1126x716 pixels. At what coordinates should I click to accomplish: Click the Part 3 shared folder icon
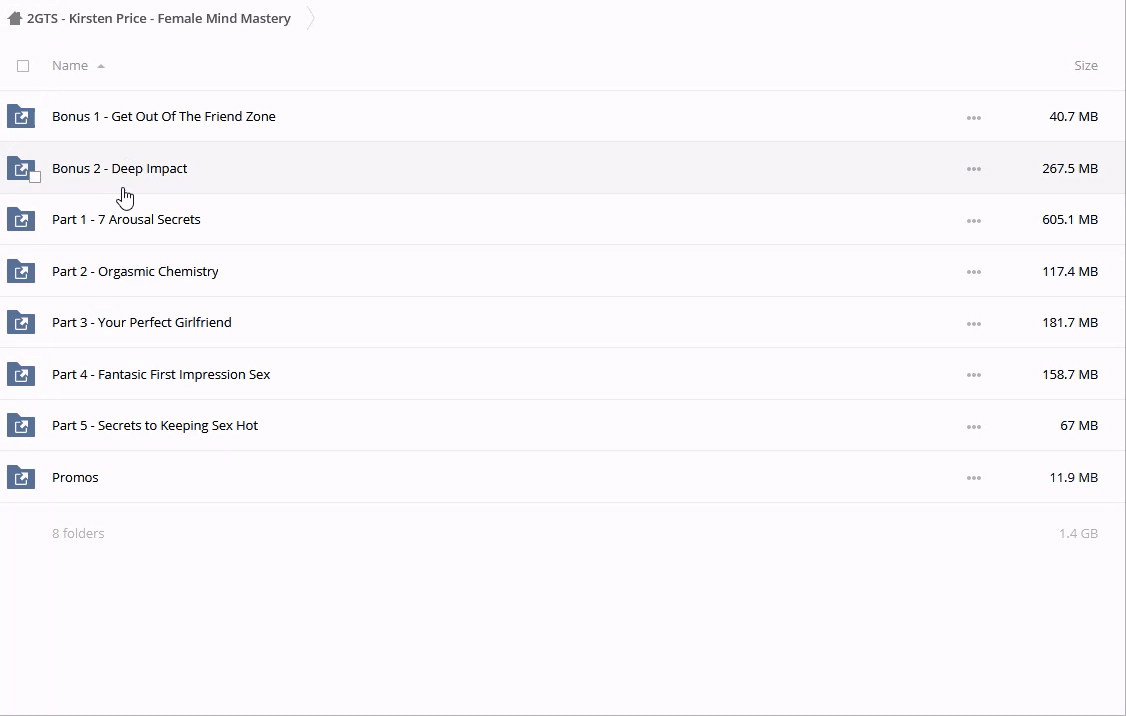[x=21, y=323]
